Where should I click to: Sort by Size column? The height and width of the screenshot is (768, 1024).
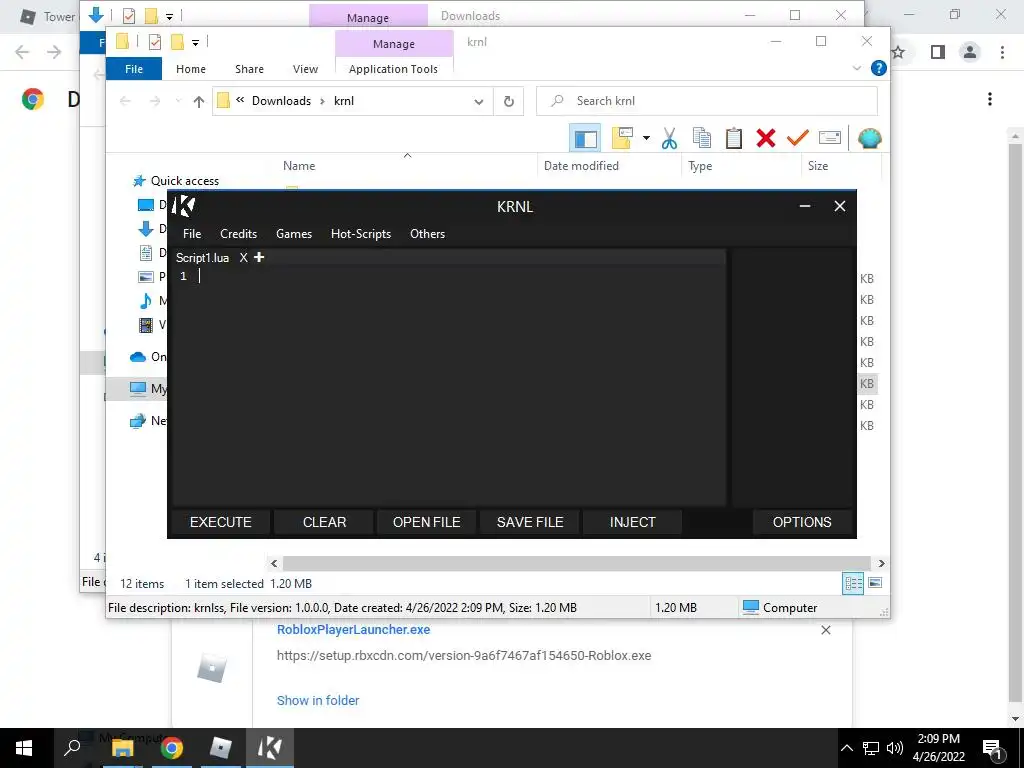[818, 166]
